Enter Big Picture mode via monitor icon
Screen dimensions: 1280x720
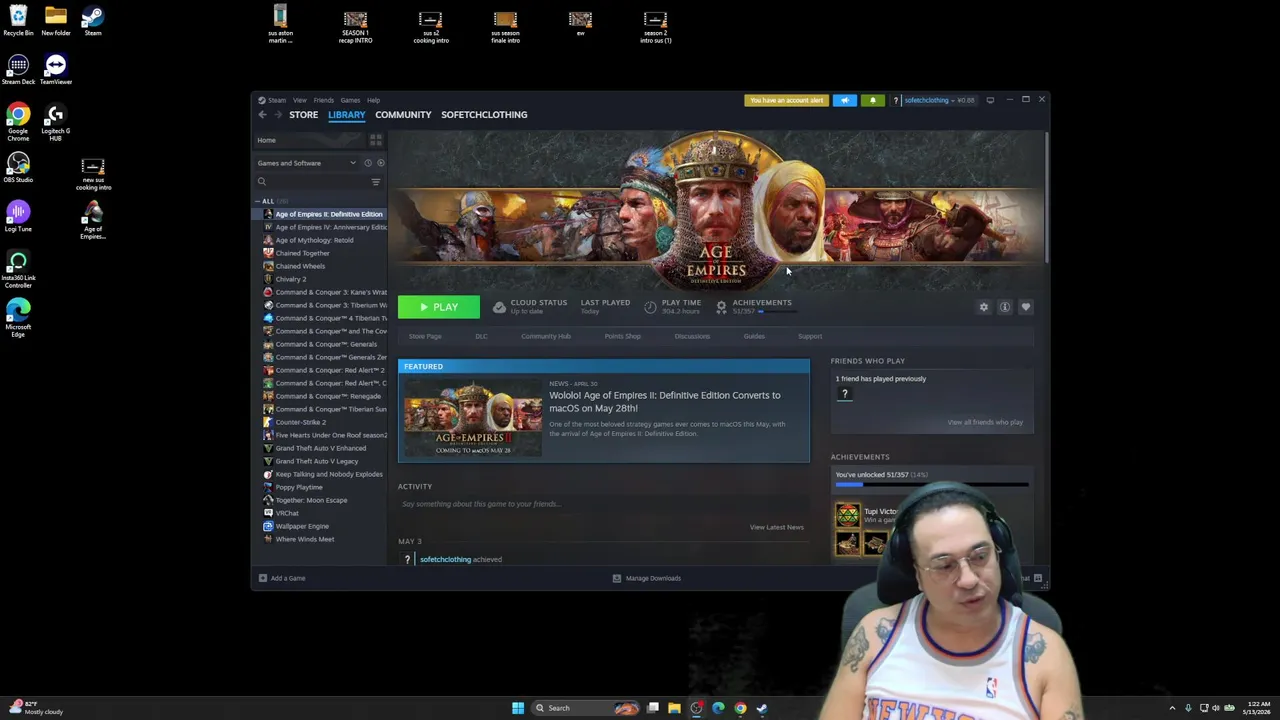(x=990, y=100)
